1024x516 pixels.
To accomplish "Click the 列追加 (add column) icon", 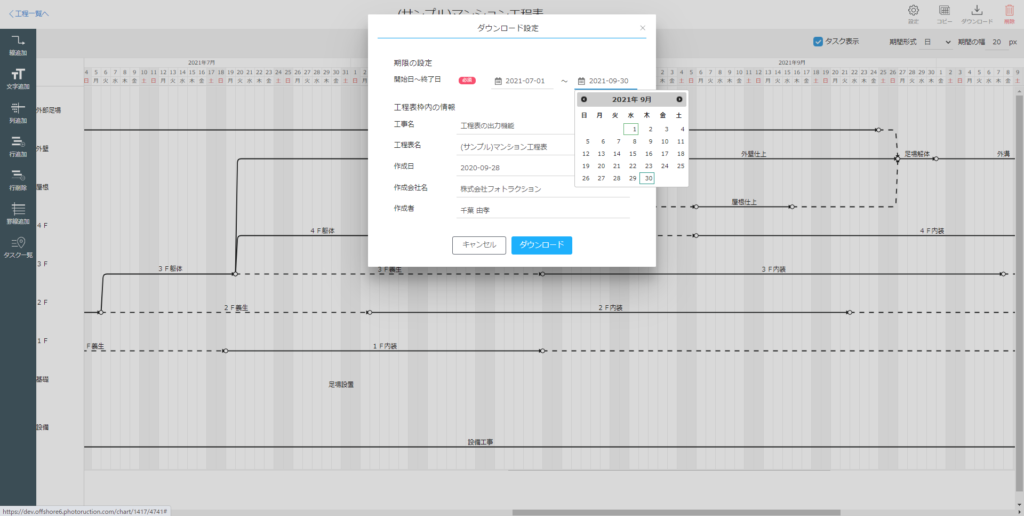I will coord(18,112).
